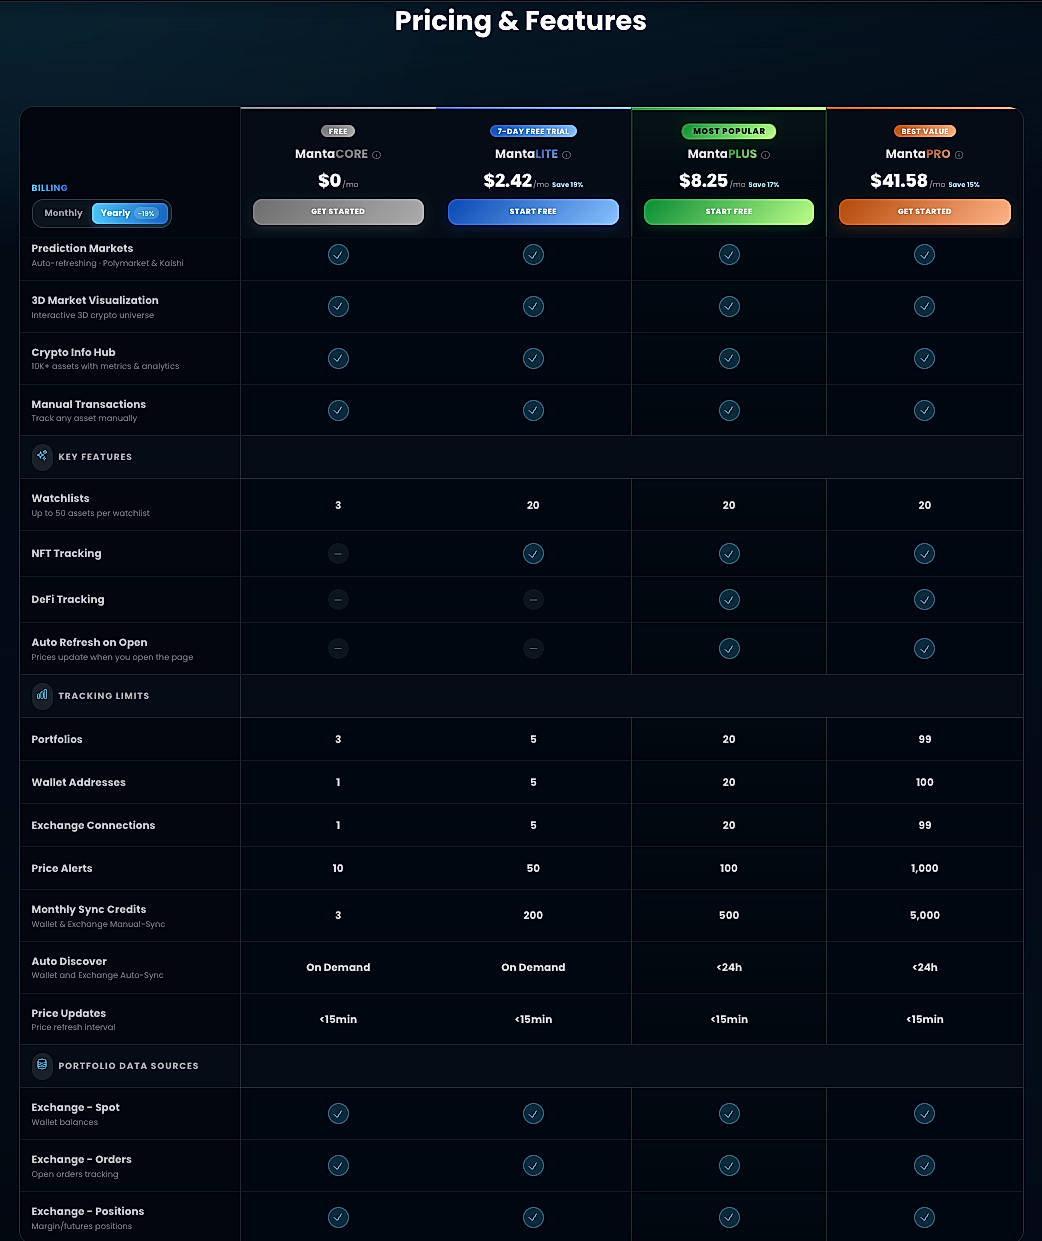1042x1241 pixels.
Task: Click the Pricing & Features heading
Action: click(x=521, y=20)
